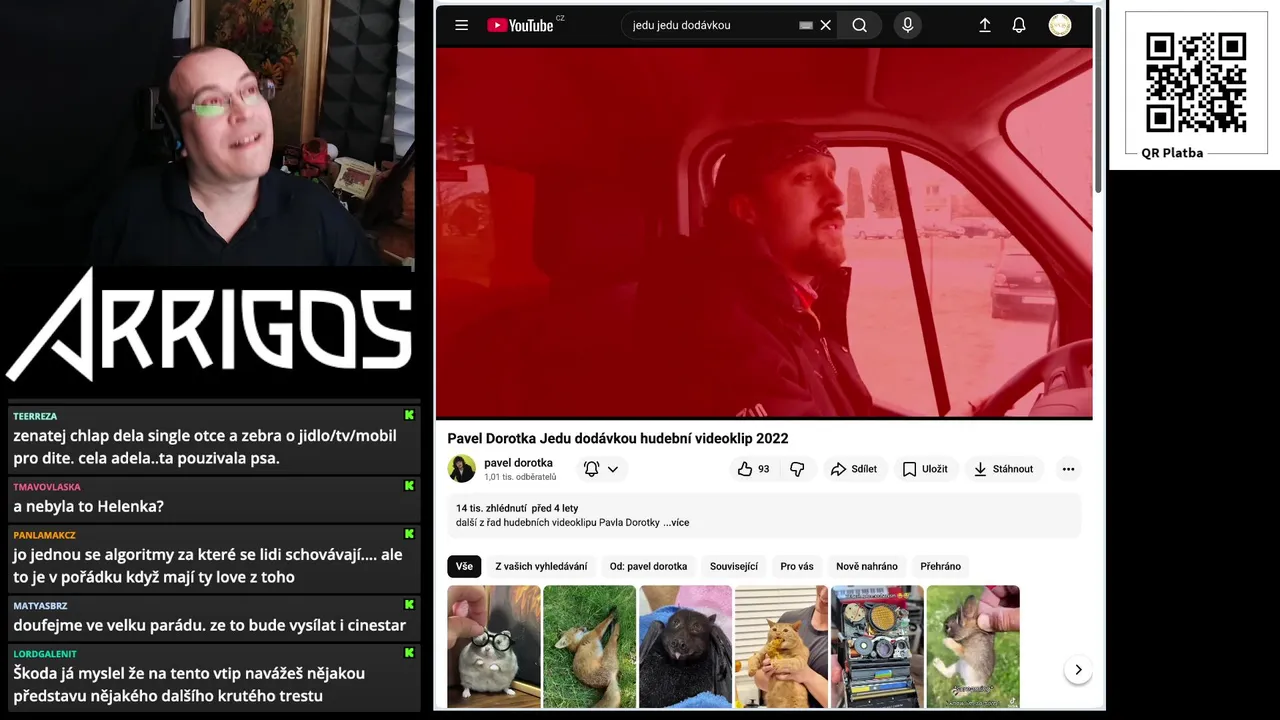Click the magnifier search button

point(860,25)
